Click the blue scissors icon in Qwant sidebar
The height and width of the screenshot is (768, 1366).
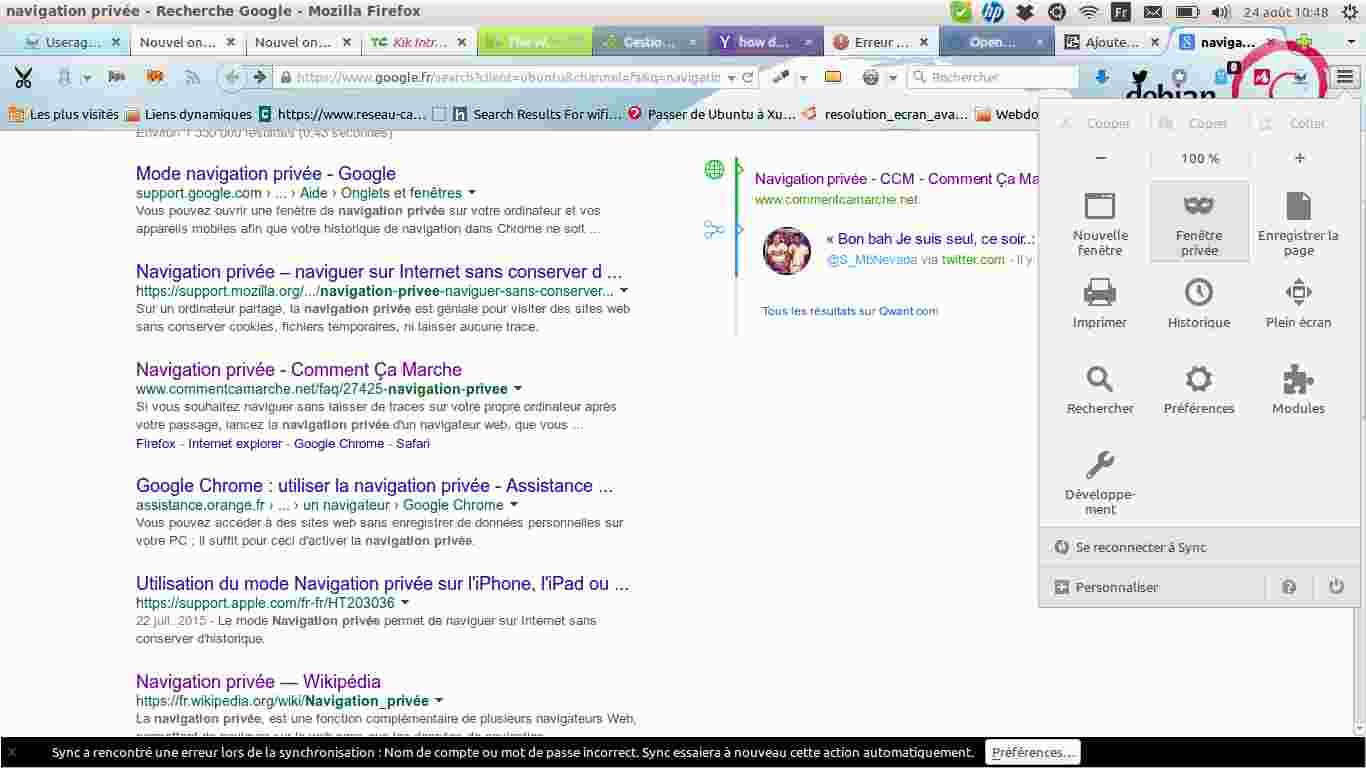[x=714, y=230]
